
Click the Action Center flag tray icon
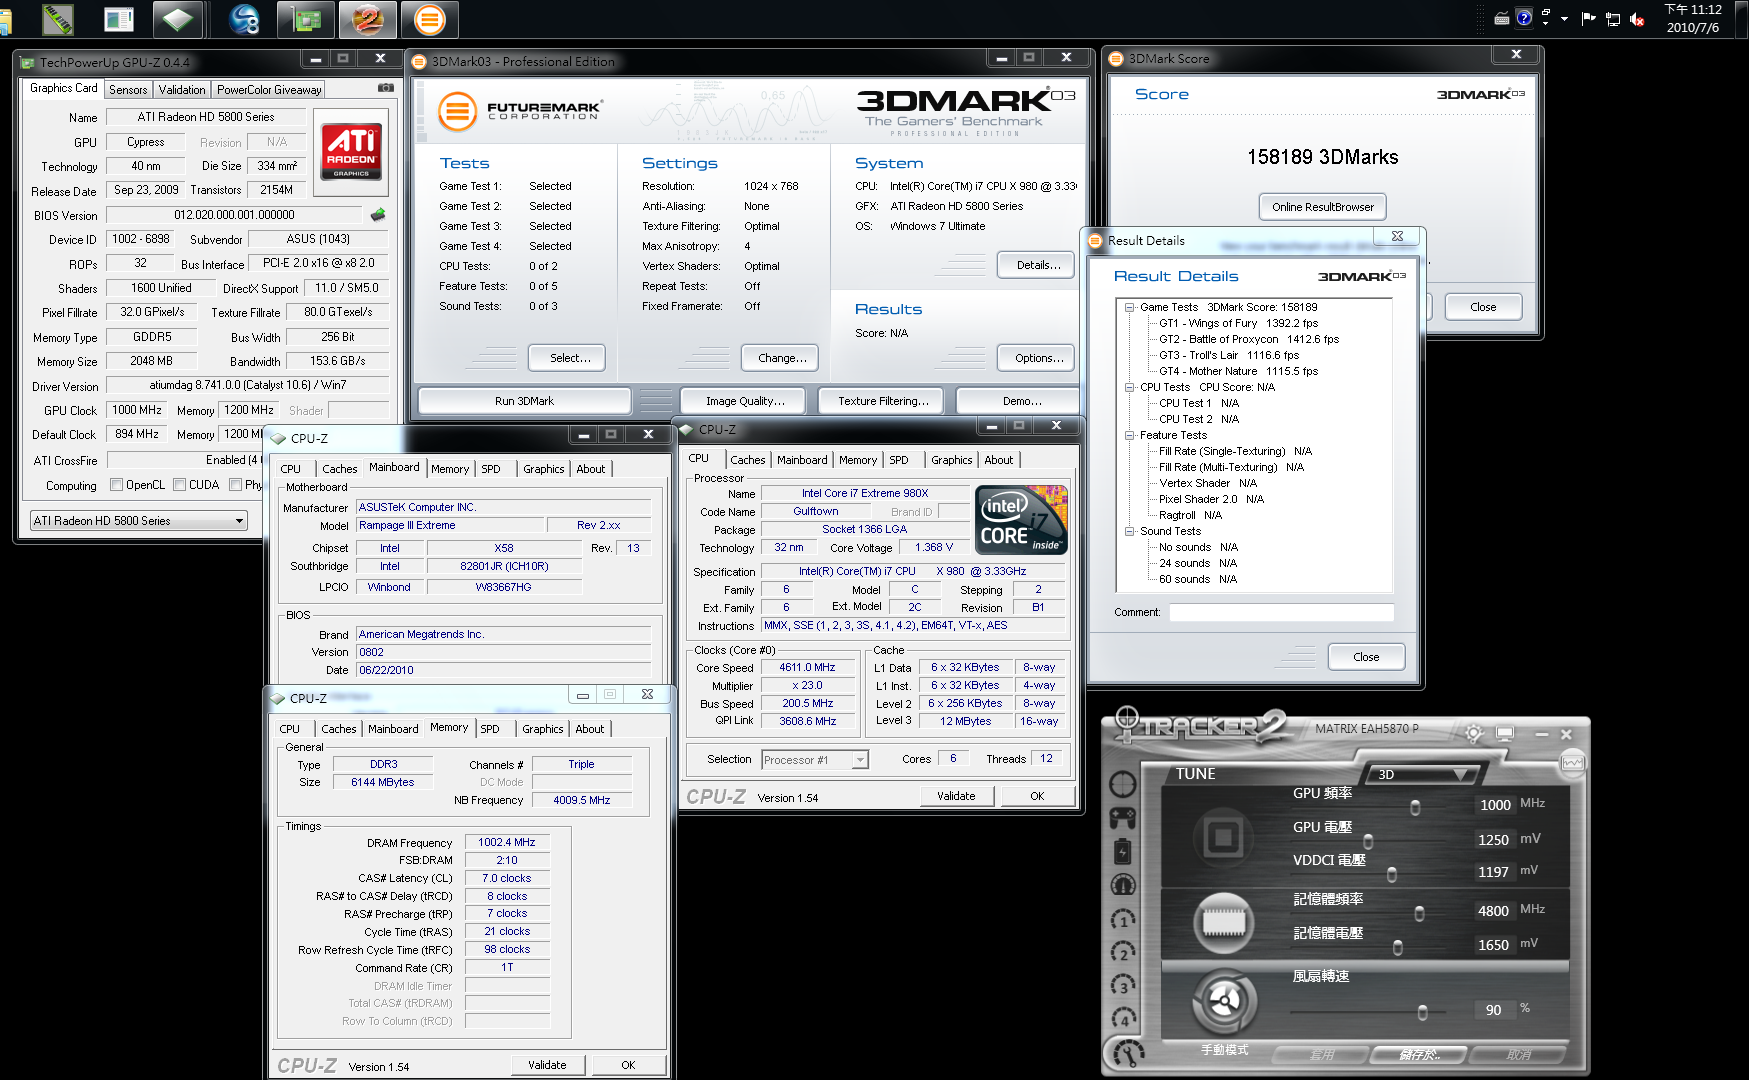pos(1588,19)
